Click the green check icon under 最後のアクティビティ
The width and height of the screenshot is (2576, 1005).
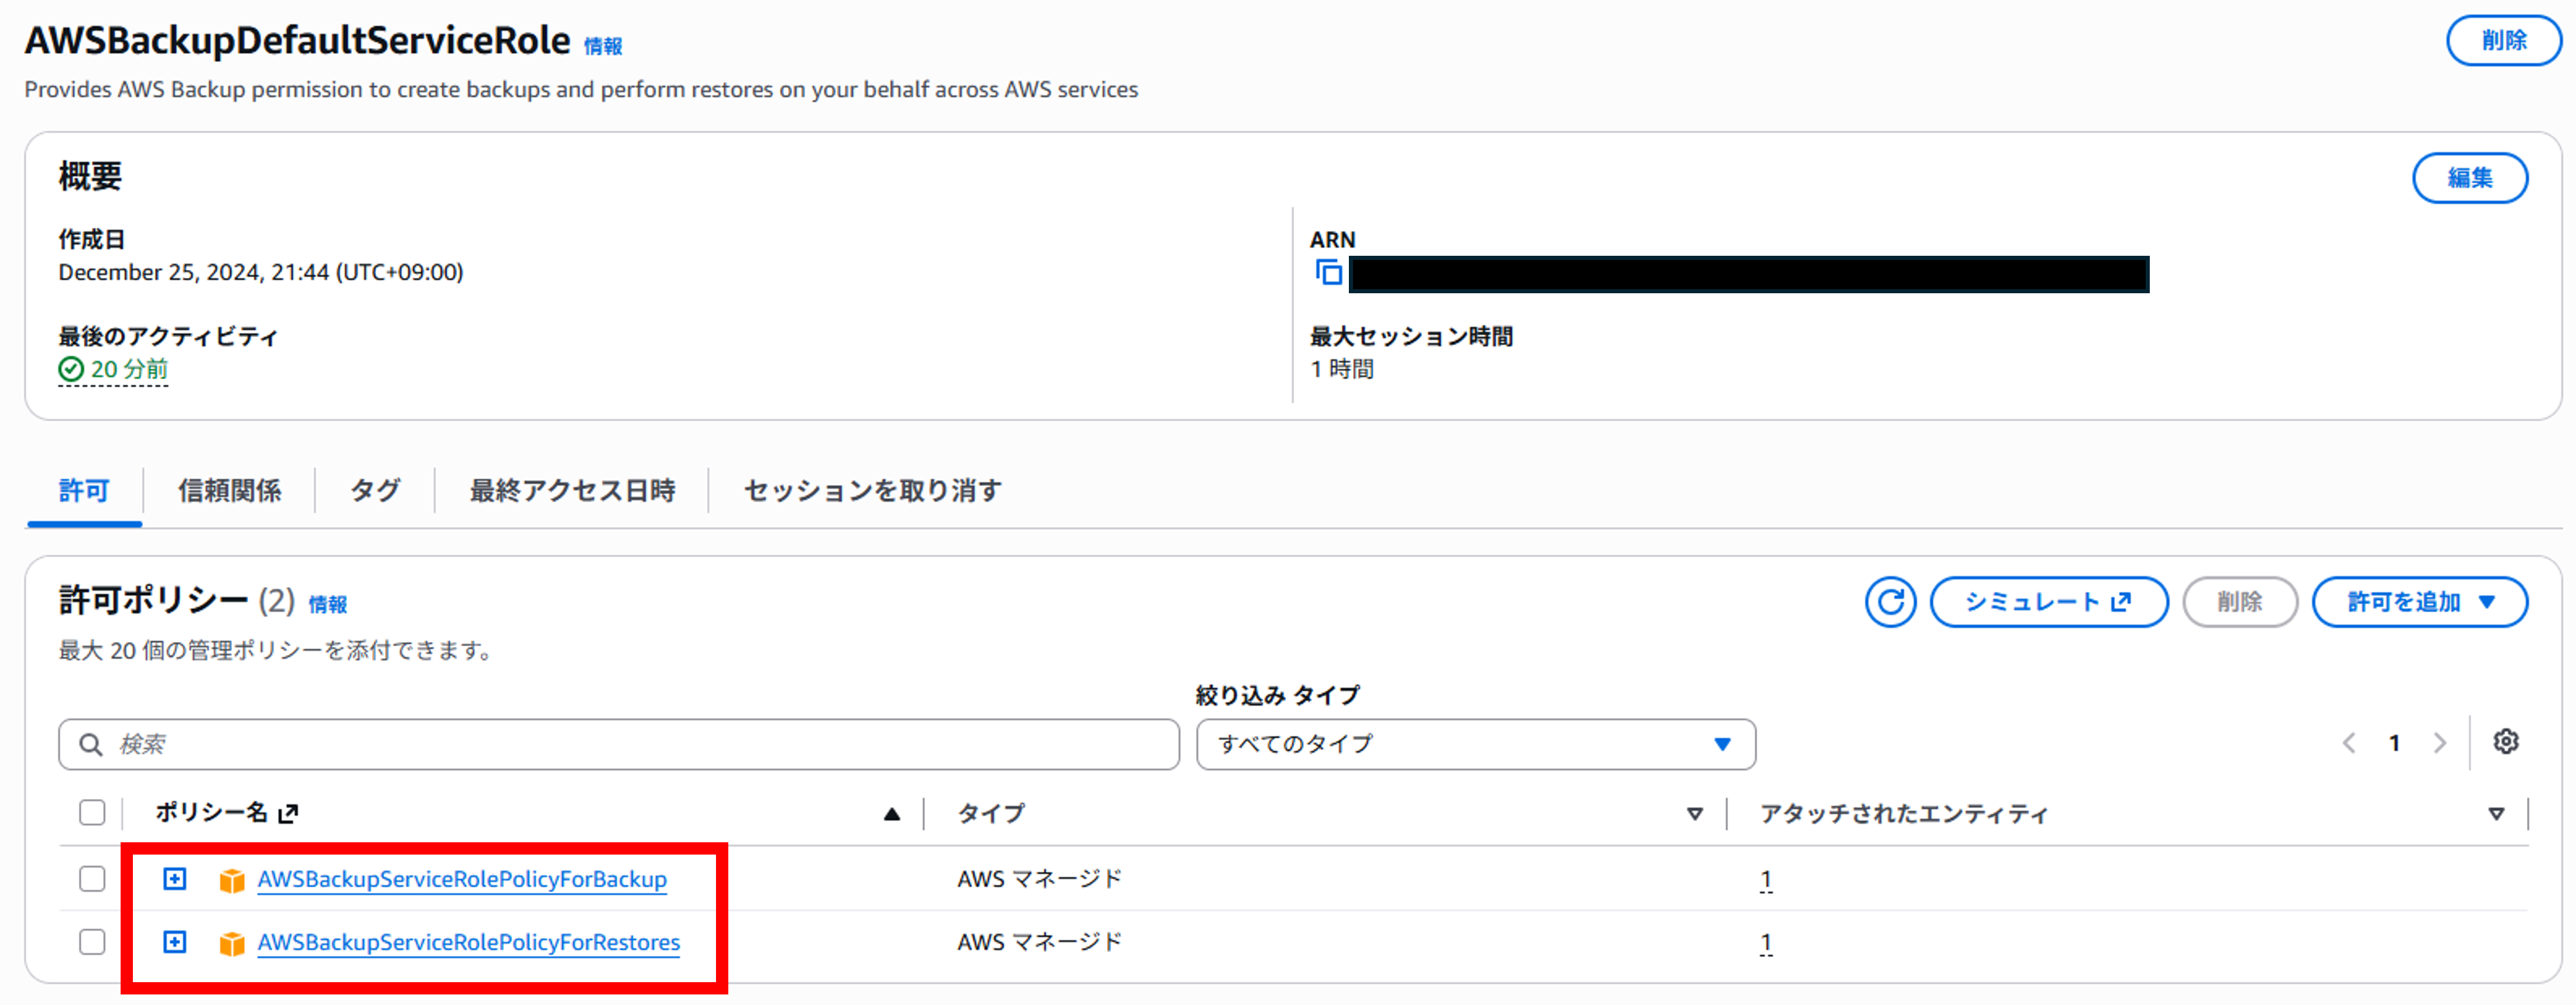71,370
